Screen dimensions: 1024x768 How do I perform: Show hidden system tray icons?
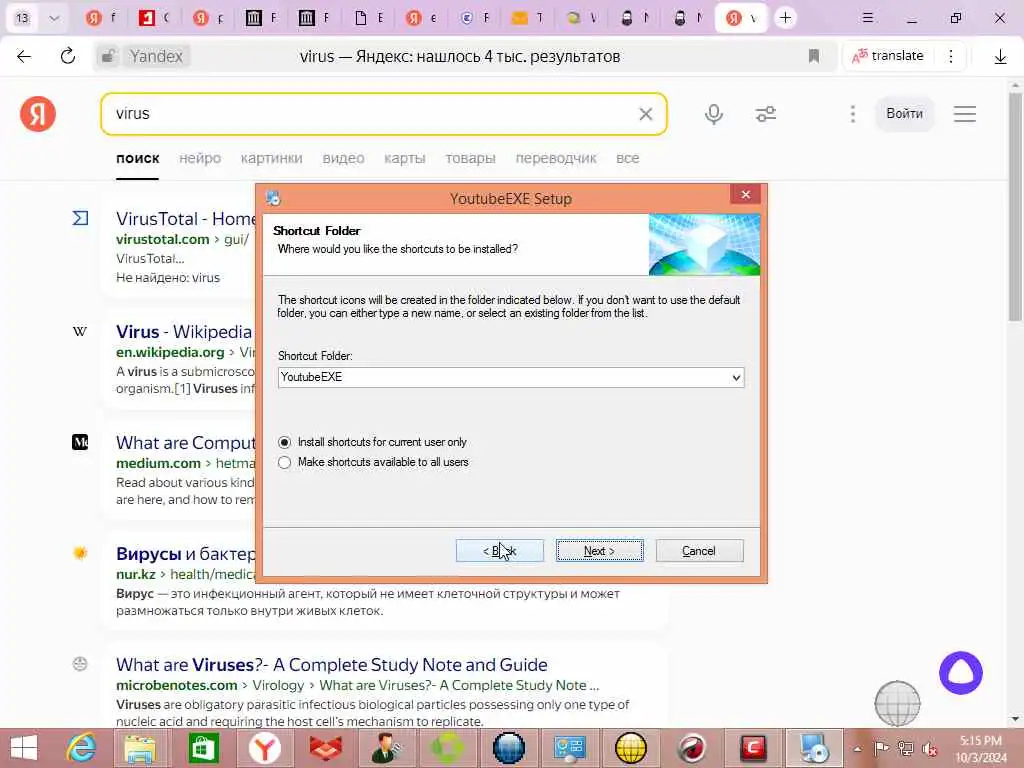(857, 749)
